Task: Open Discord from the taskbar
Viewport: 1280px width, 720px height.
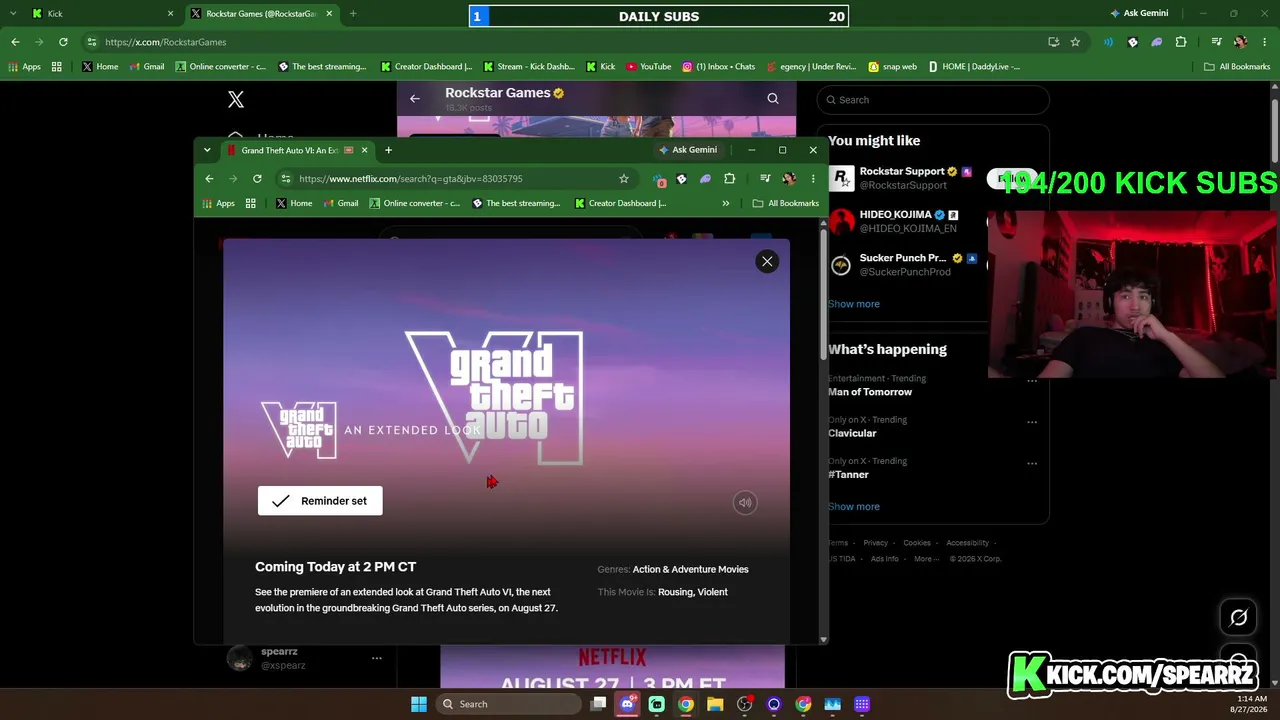Action: point(628,704)
